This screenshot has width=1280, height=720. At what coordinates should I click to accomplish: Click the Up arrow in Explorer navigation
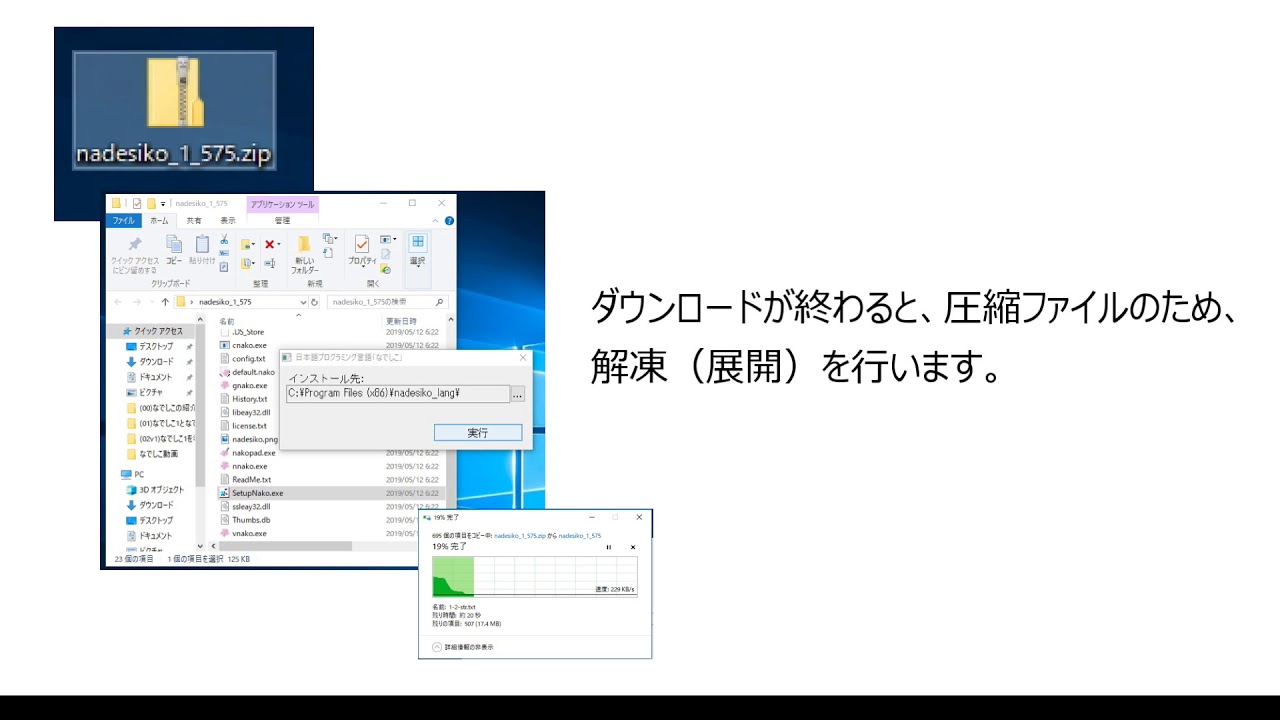pos(165,301)
